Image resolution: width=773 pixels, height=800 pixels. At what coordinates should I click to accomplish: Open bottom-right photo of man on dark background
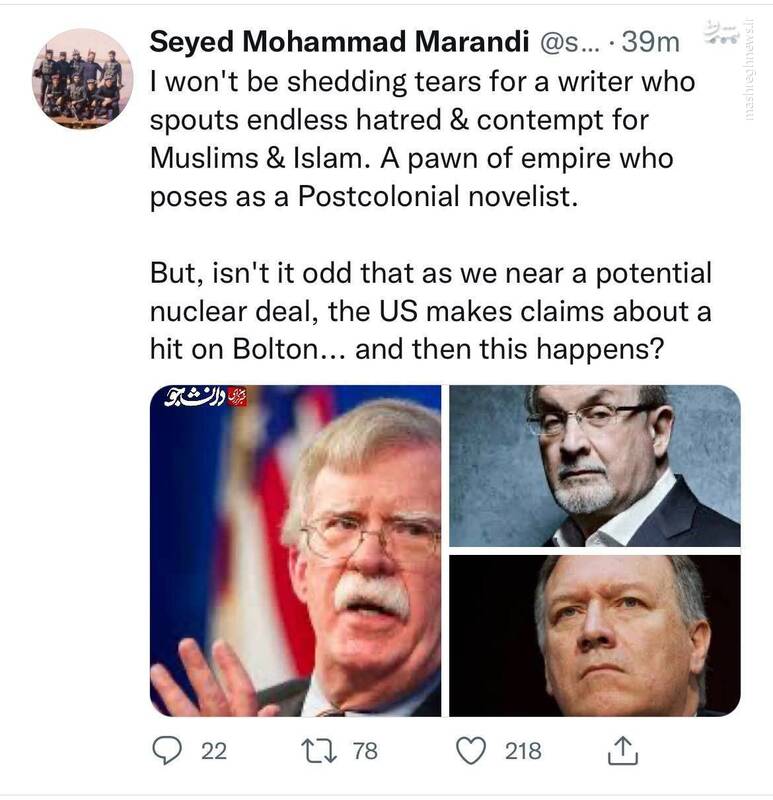(x=595, y=635)
